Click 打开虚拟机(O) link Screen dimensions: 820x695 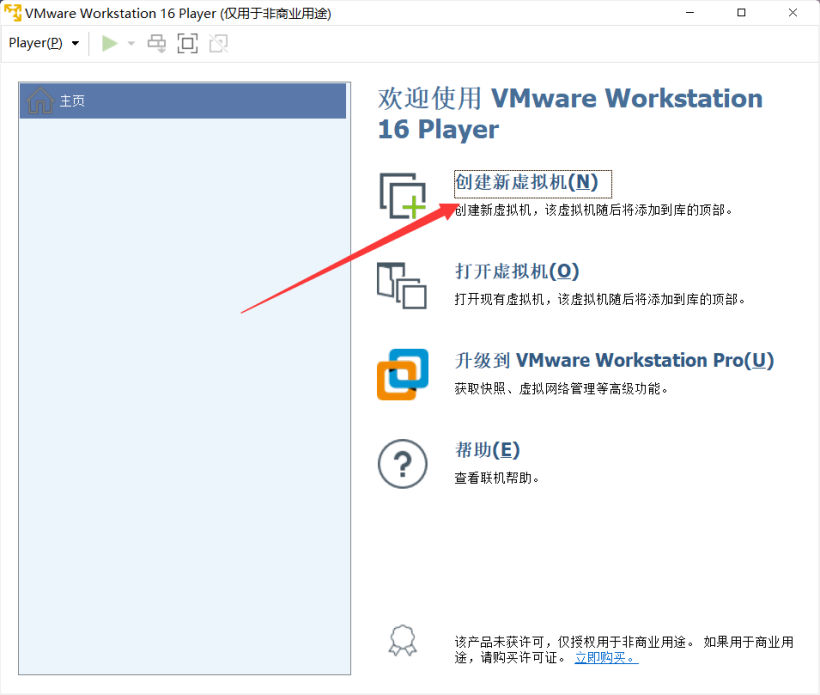pyautogui.click(x=517, y=271)
